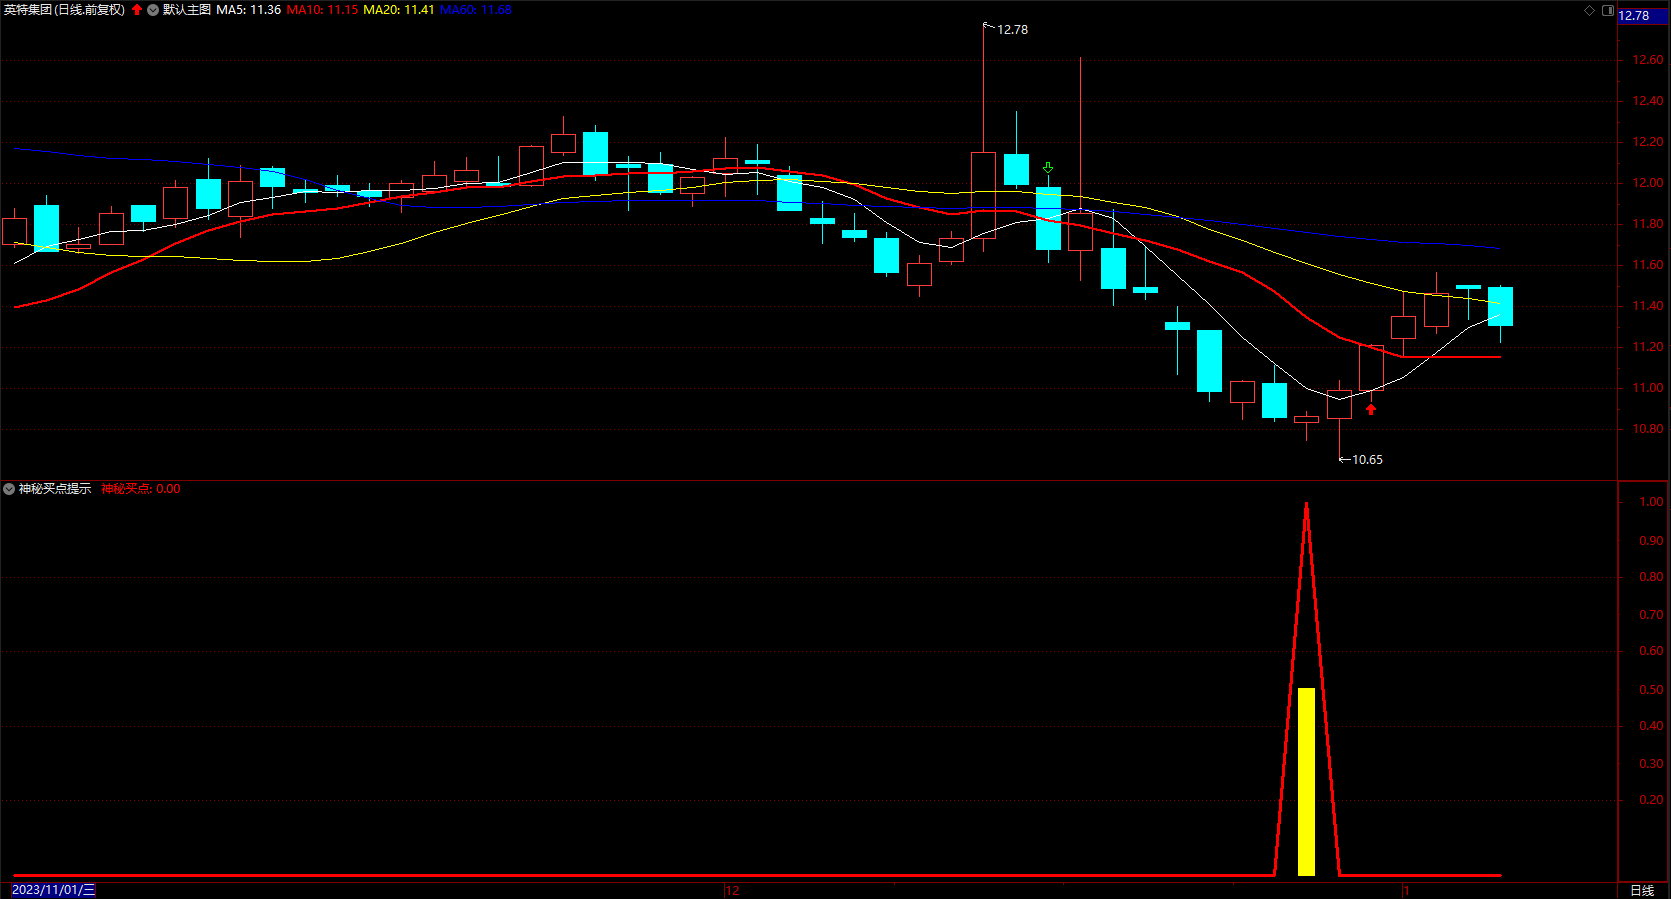Viewport: 1671px width, 899px height.
Task: Click the red up arrow beside 英特集团
Action: coord(137,10)
